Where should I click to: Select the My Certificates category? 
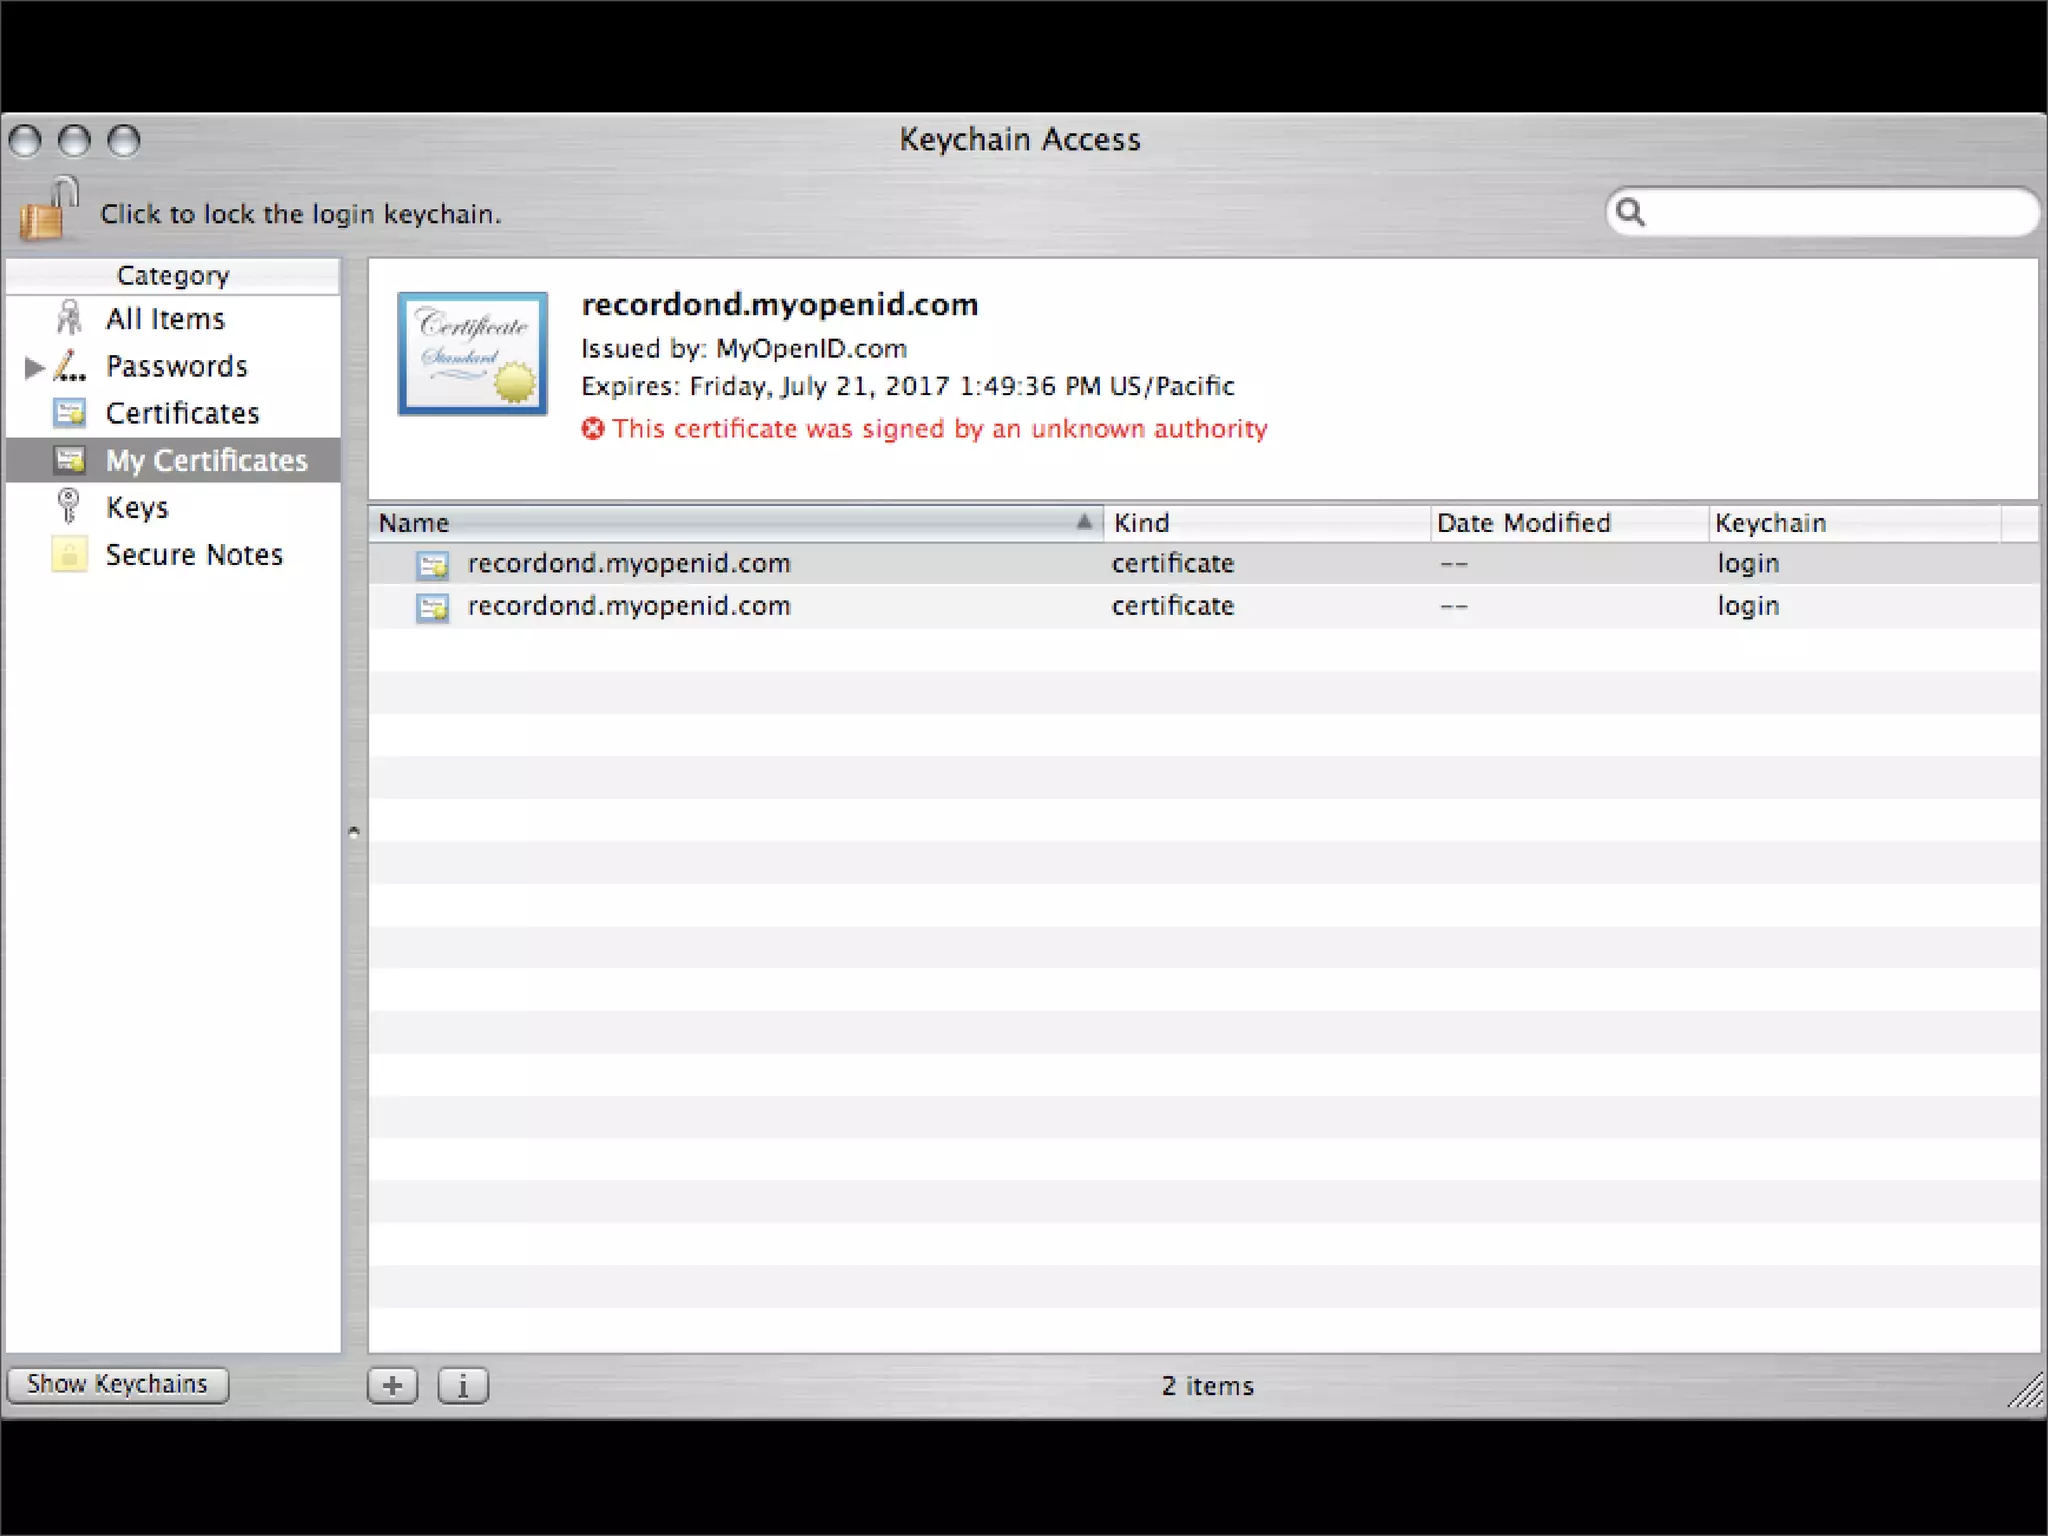206,460
